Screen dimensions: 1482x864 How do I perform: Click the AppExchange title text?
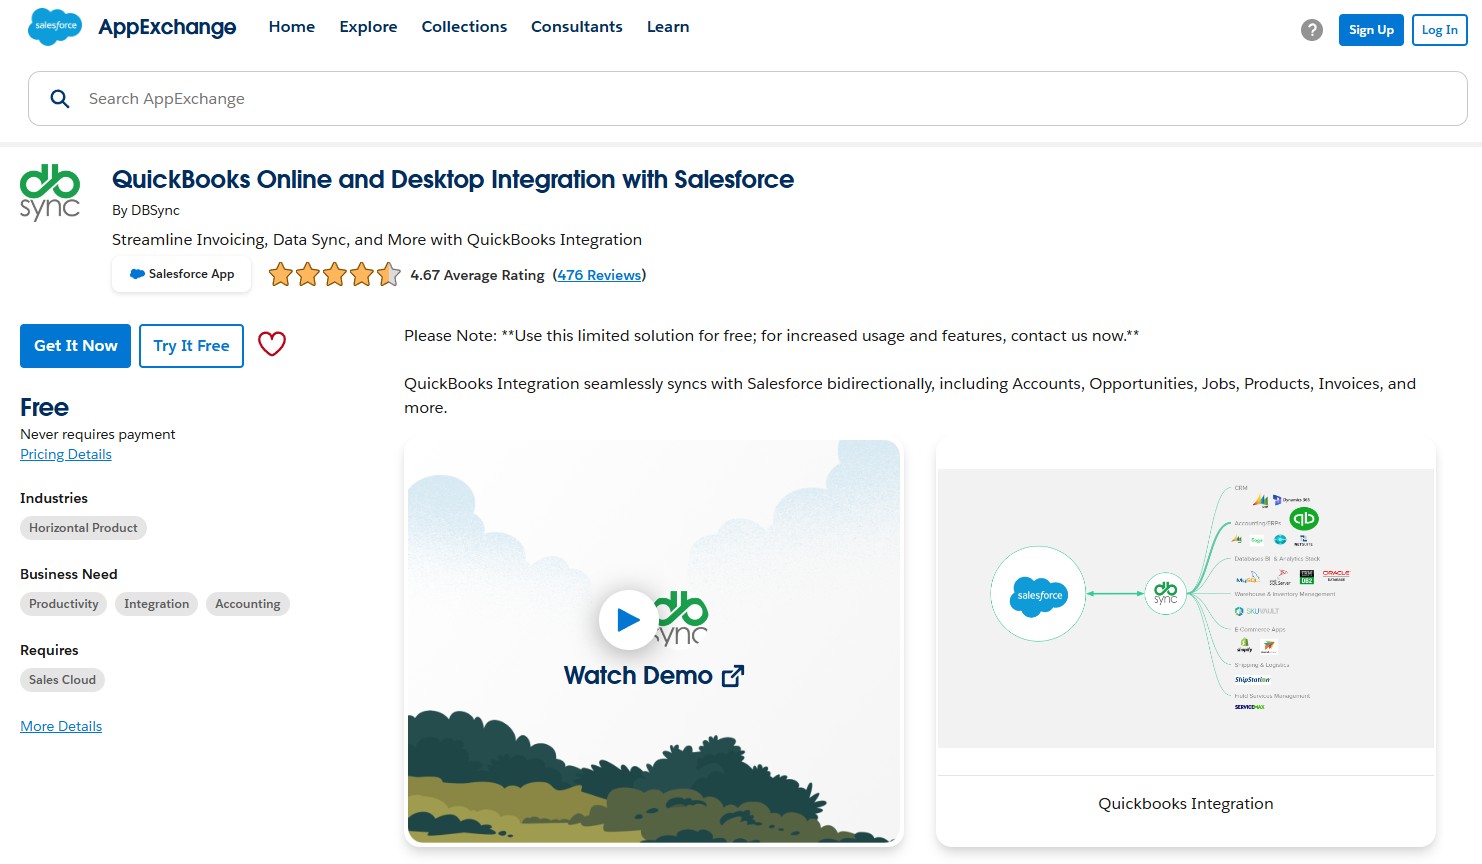point(167,27)
